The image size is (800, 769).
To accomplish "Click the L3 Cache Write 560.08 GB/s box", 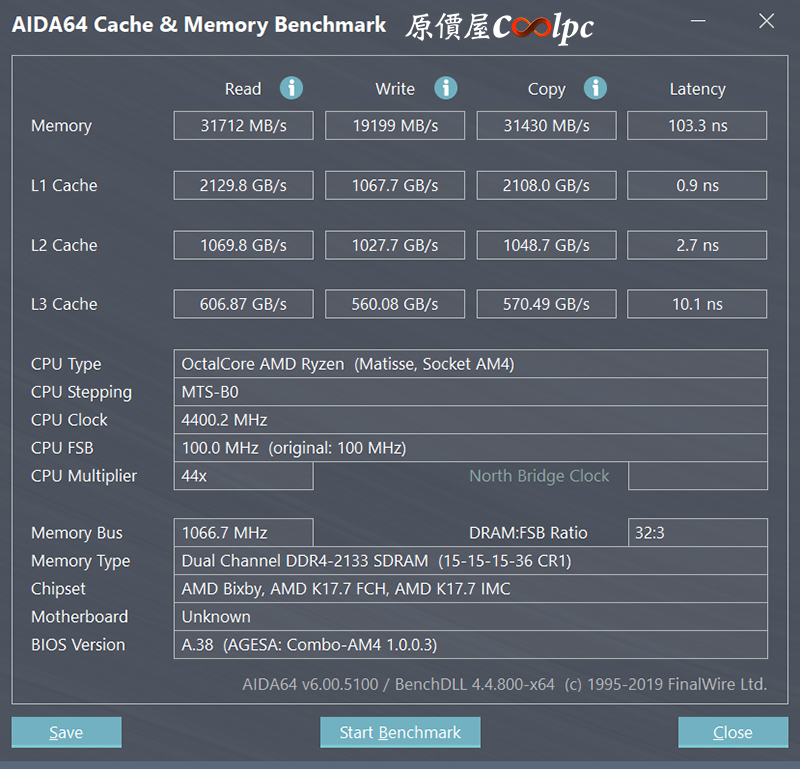I will tap(395, 304).
